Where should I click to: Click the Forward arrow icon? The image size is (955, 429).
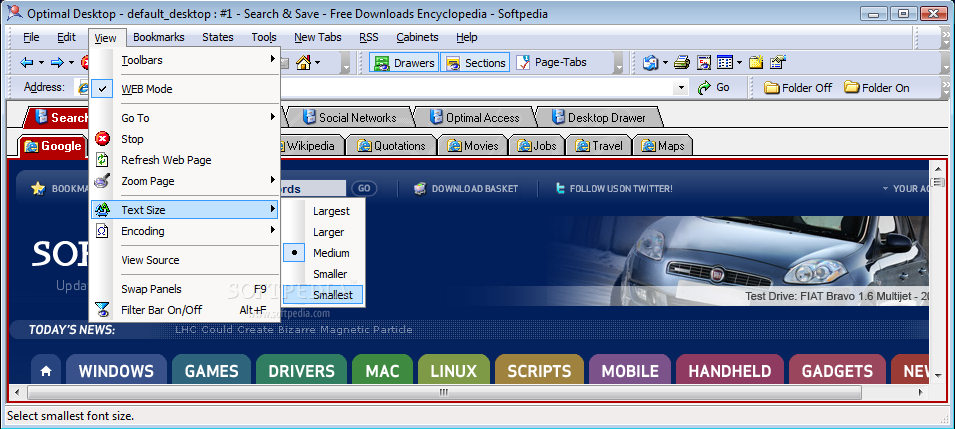pos(57,62)
